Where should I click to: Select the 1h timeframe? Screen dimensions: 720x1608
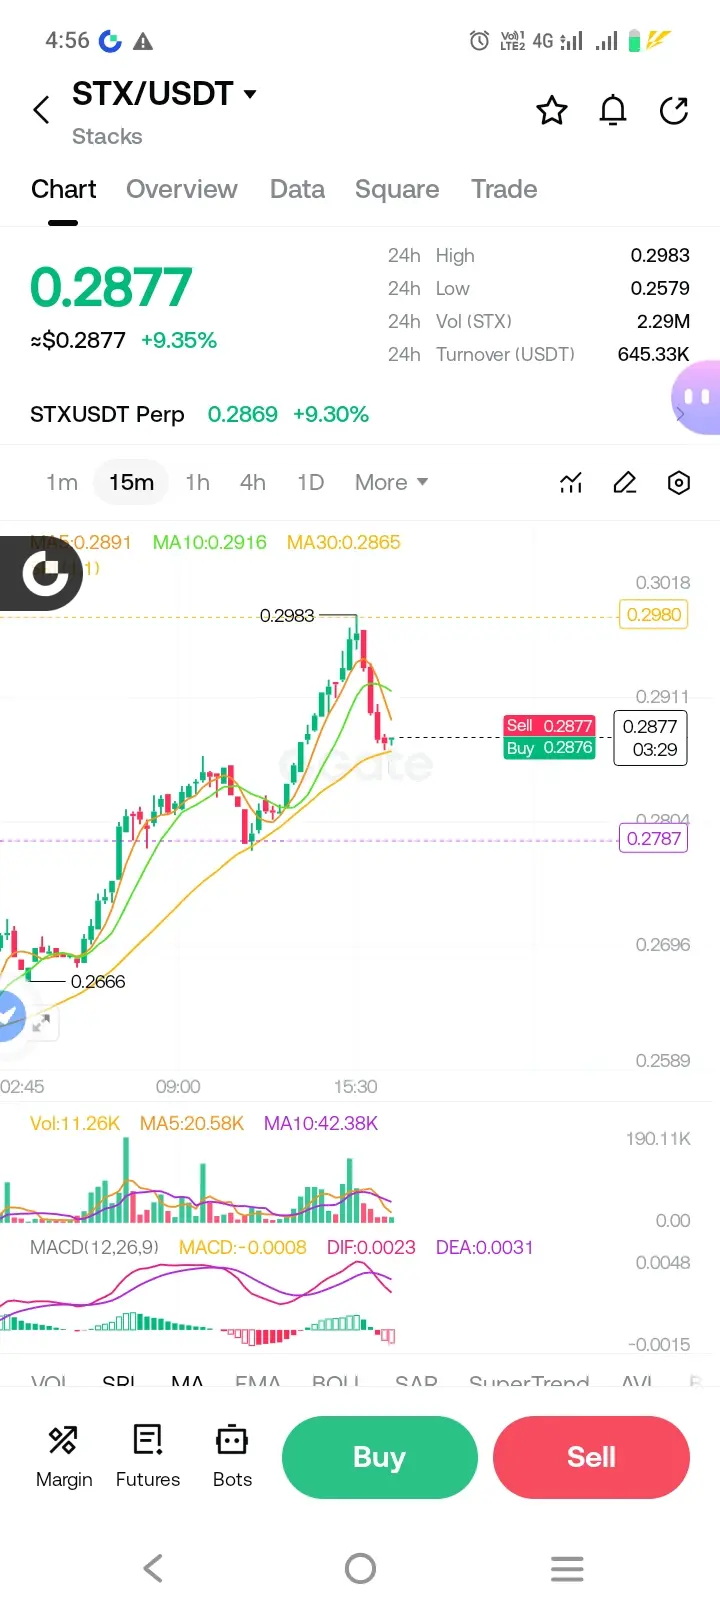tap(198, 482)
